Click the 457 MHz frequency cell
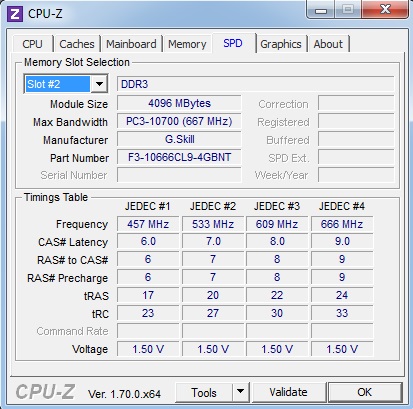The image size is (413, 409). click(x=148, y=224)
